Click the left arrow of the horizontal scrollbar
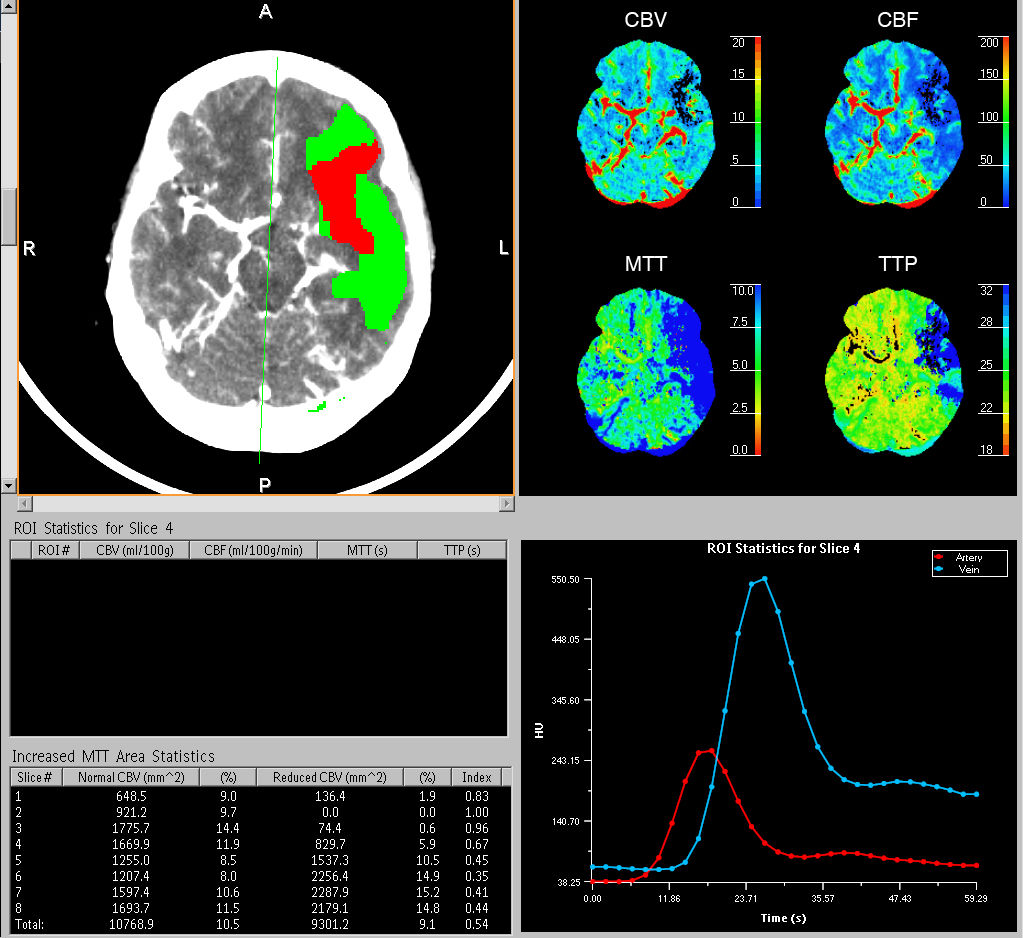1023x938 pixels. point(24,503)
